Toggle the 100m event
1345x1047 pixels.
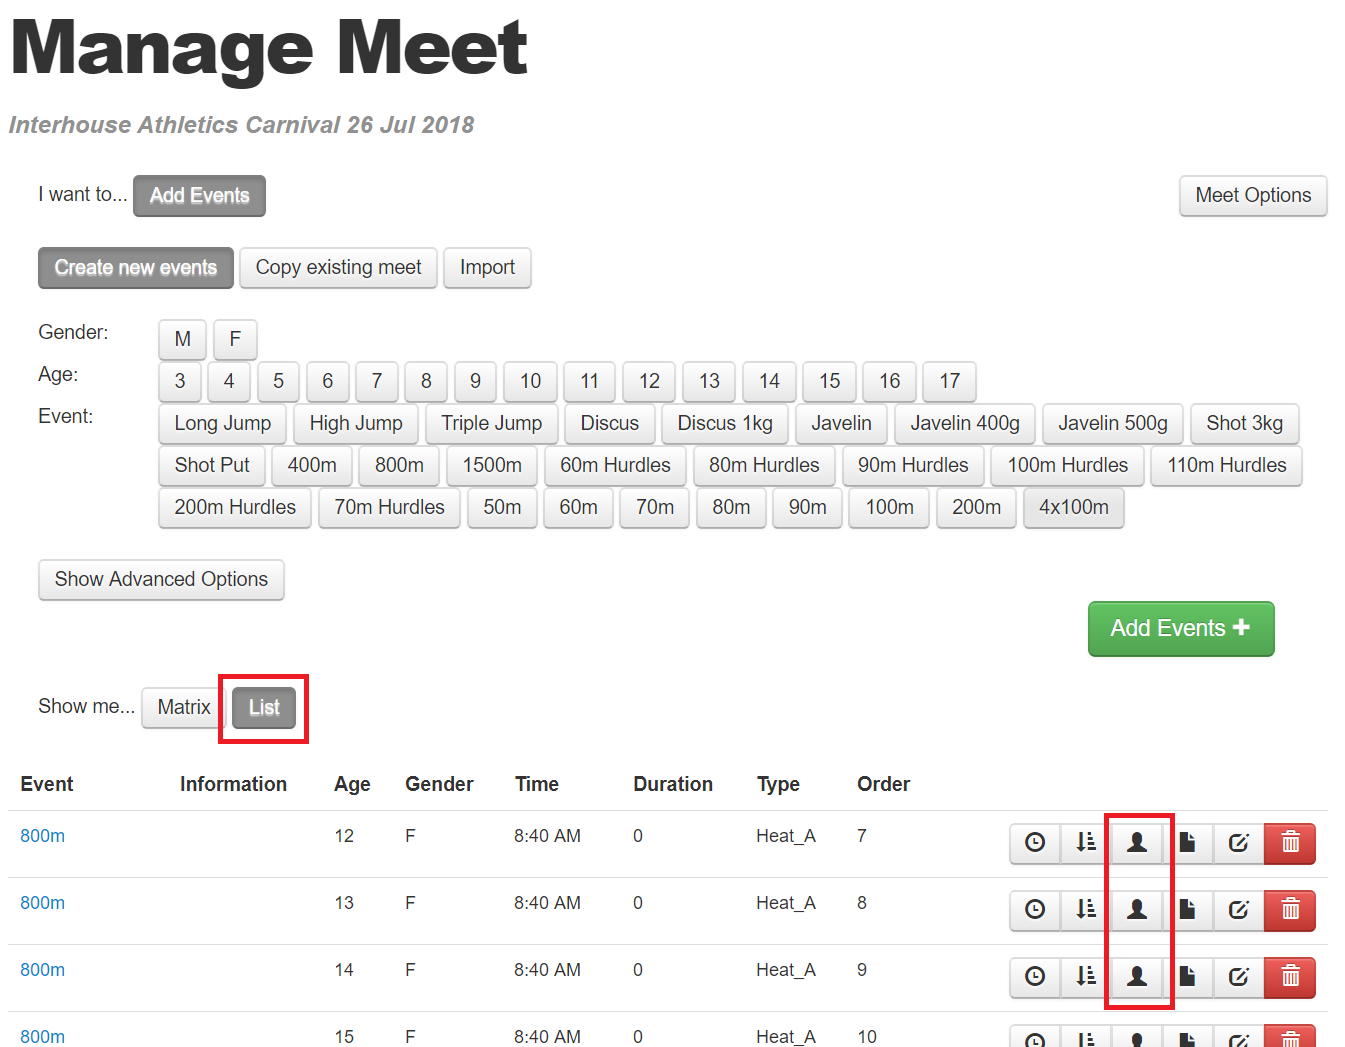(x=889, y=507)
